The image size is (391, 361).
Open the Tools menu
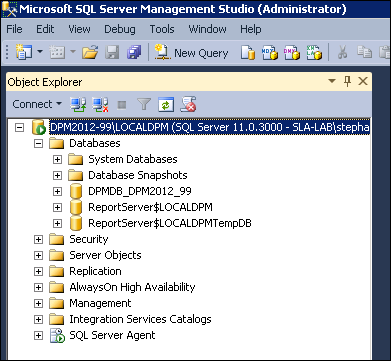[x=162, y=29]
